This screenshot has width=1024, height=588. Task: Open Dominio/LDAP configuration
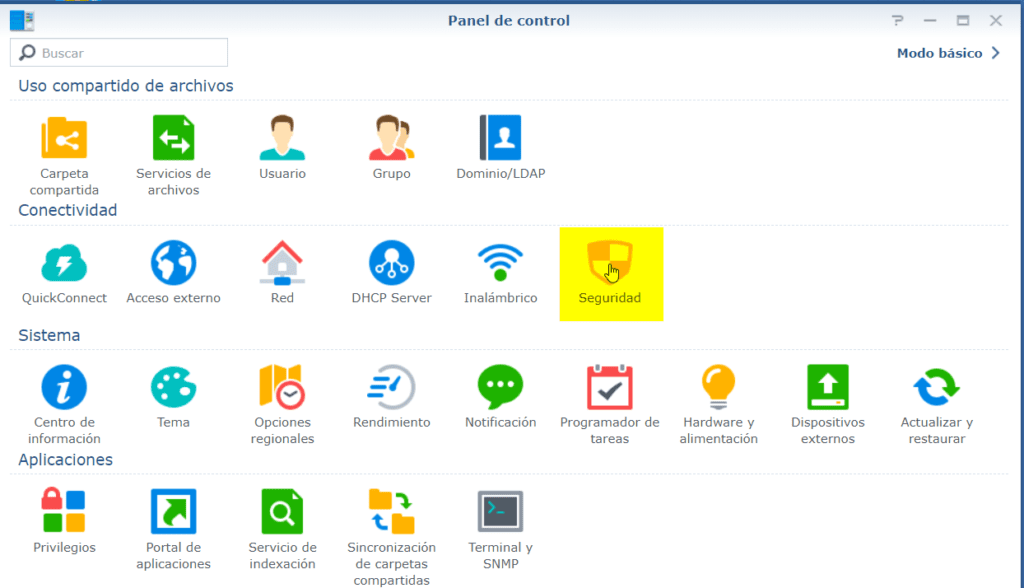tap(501, 138)
